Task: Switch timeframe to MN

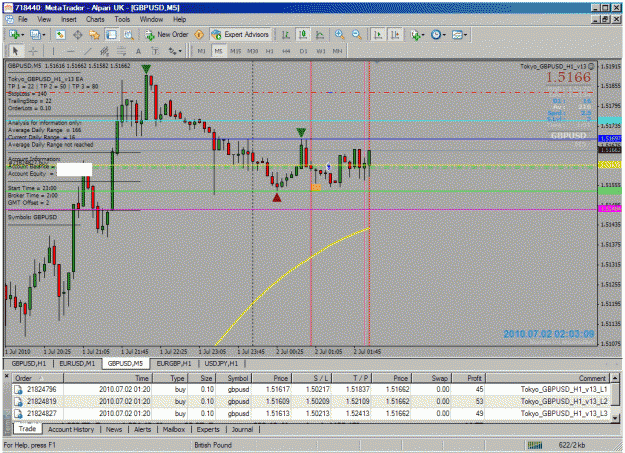Action: (x=337, y=51)
